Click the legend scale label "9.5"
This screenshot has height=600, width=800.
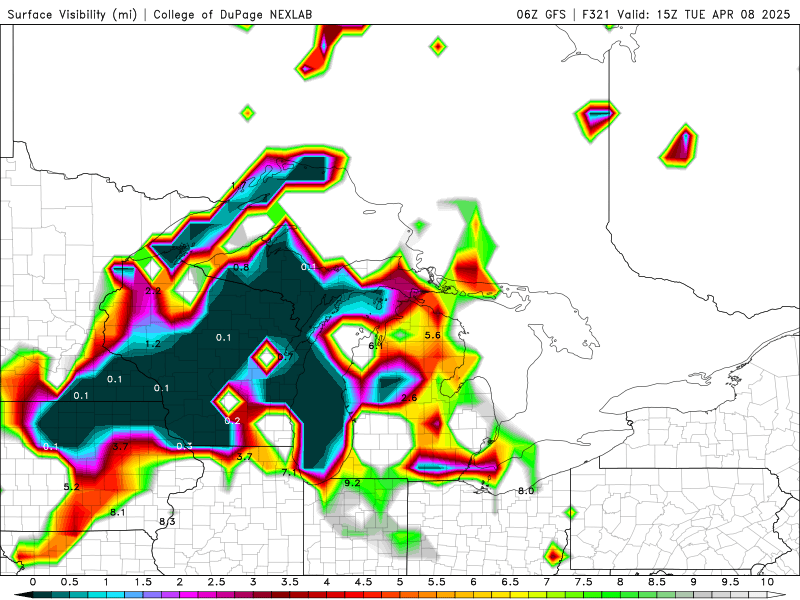coord(731,582)
